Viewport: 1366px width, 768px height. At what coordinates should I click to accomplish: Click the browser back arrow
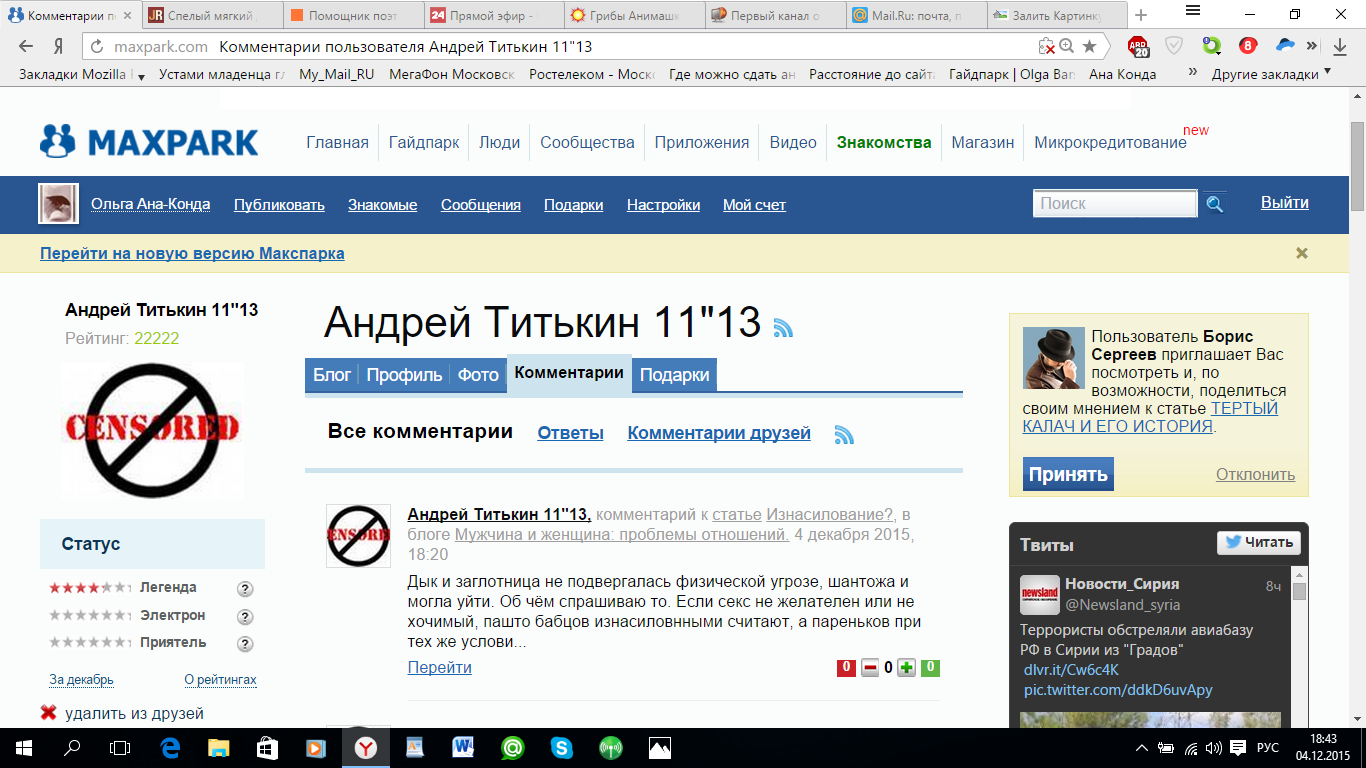[x=26, y=46]
